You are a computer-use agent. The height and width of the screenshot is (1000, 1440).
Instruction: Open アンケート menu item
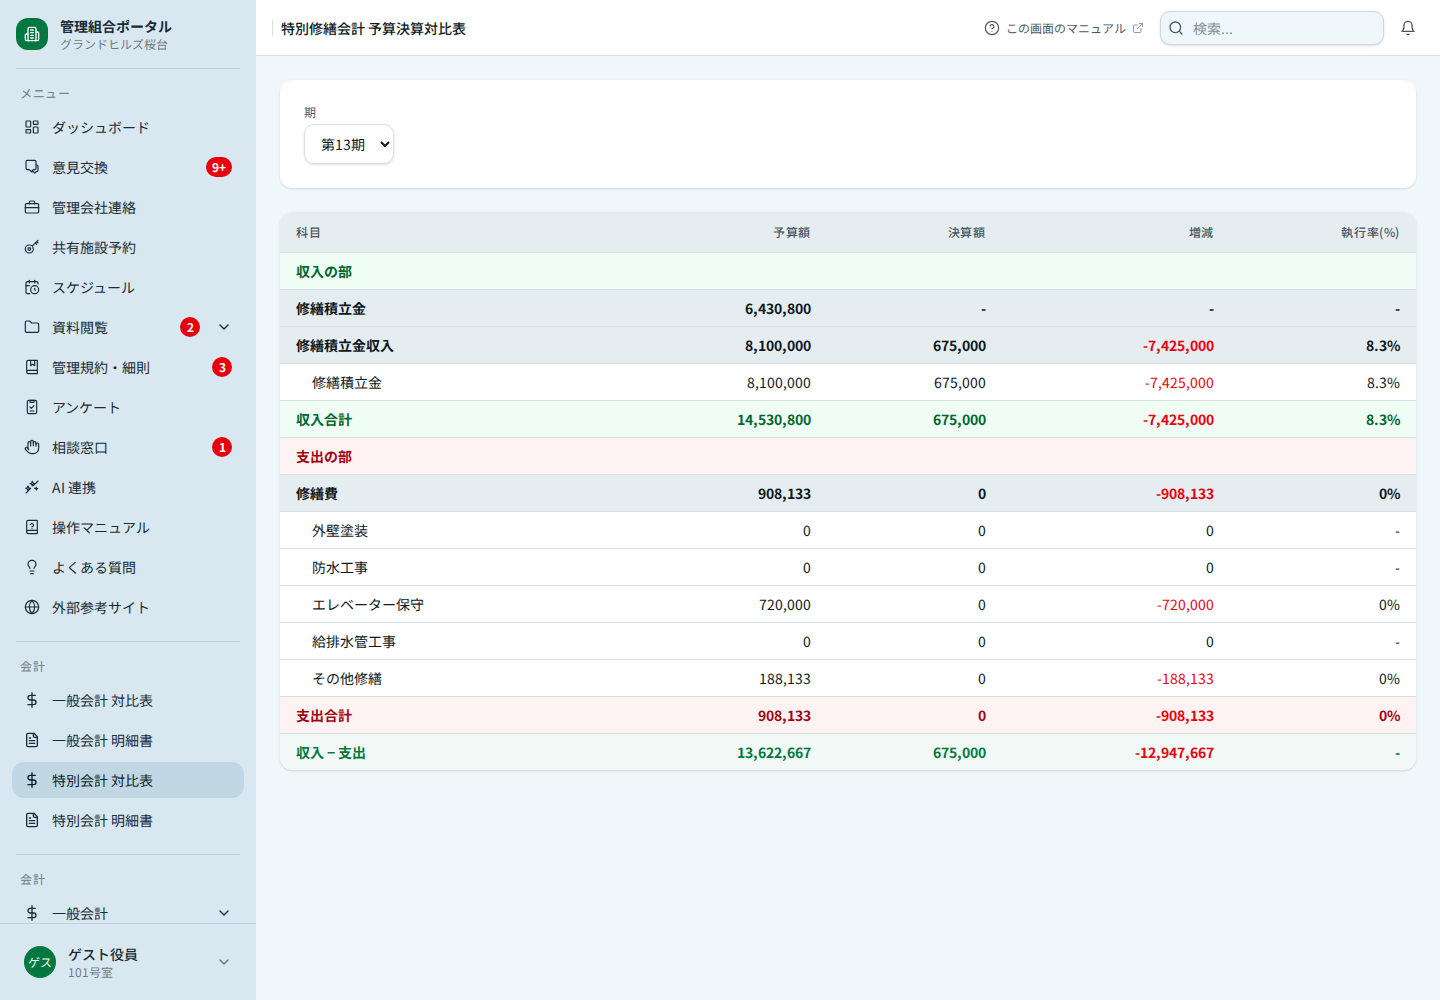click(128, 407)
